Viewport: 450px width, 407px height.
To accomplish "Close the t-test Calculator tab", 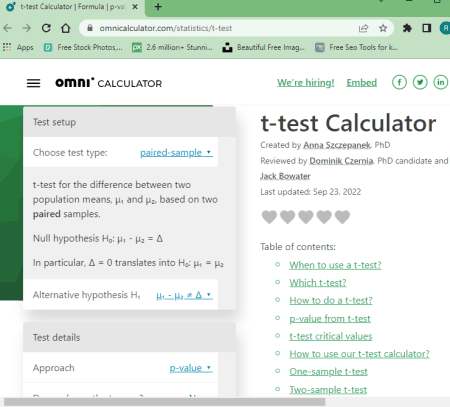I will coord(135,7).
